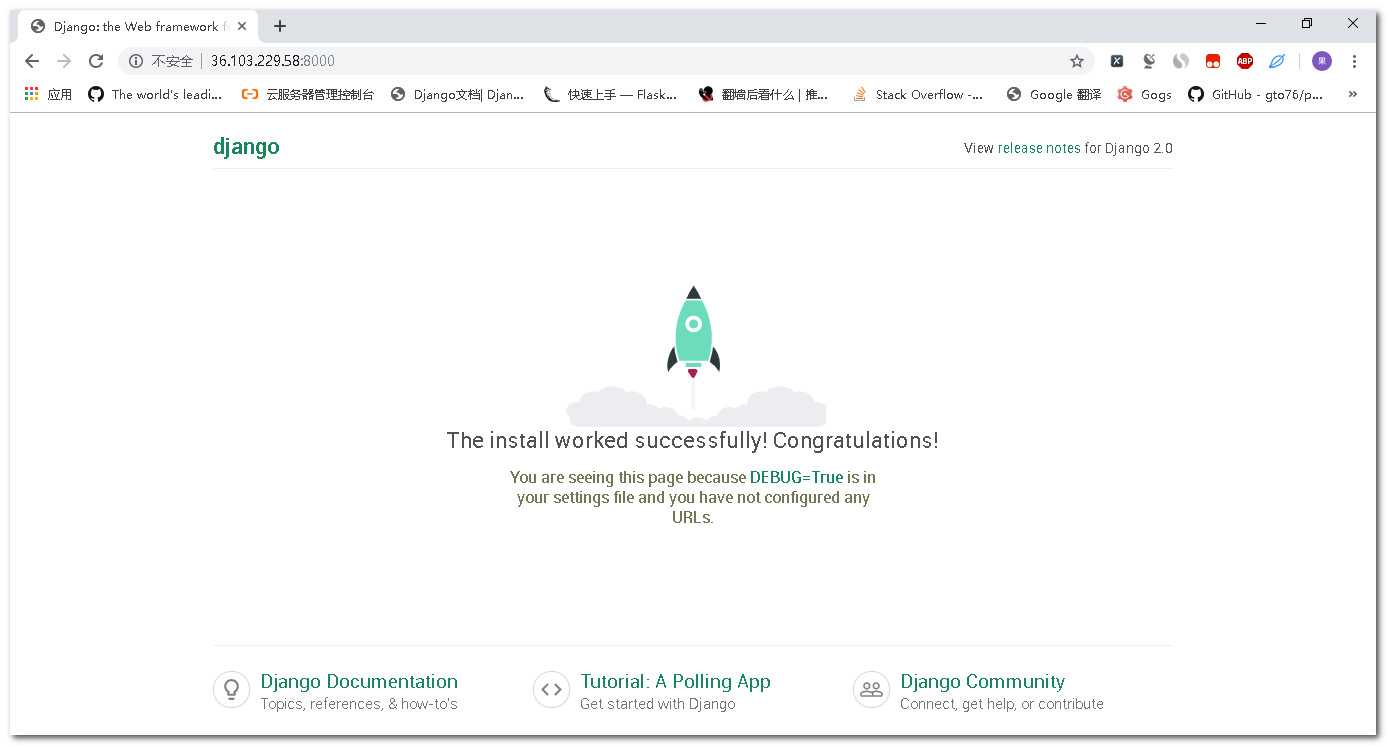Open the Django Community link
This screenshot has width=1387, height=746.
tap(982, 681)
